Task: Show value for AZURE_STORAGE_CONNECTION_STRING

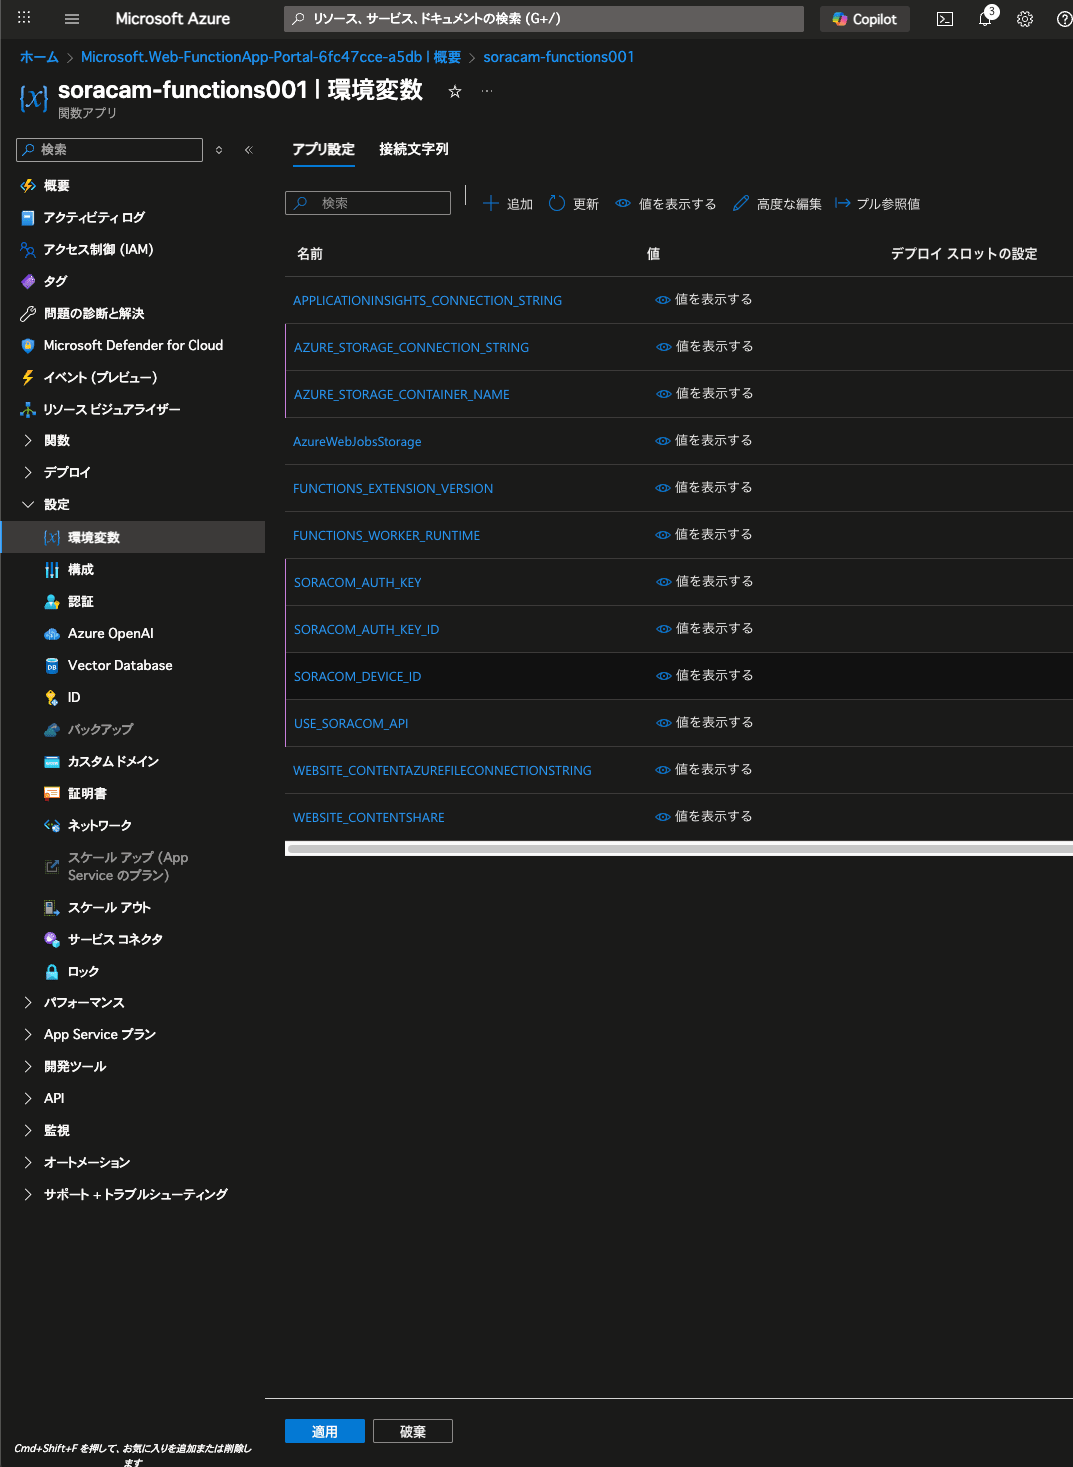Action: point(705,347)
